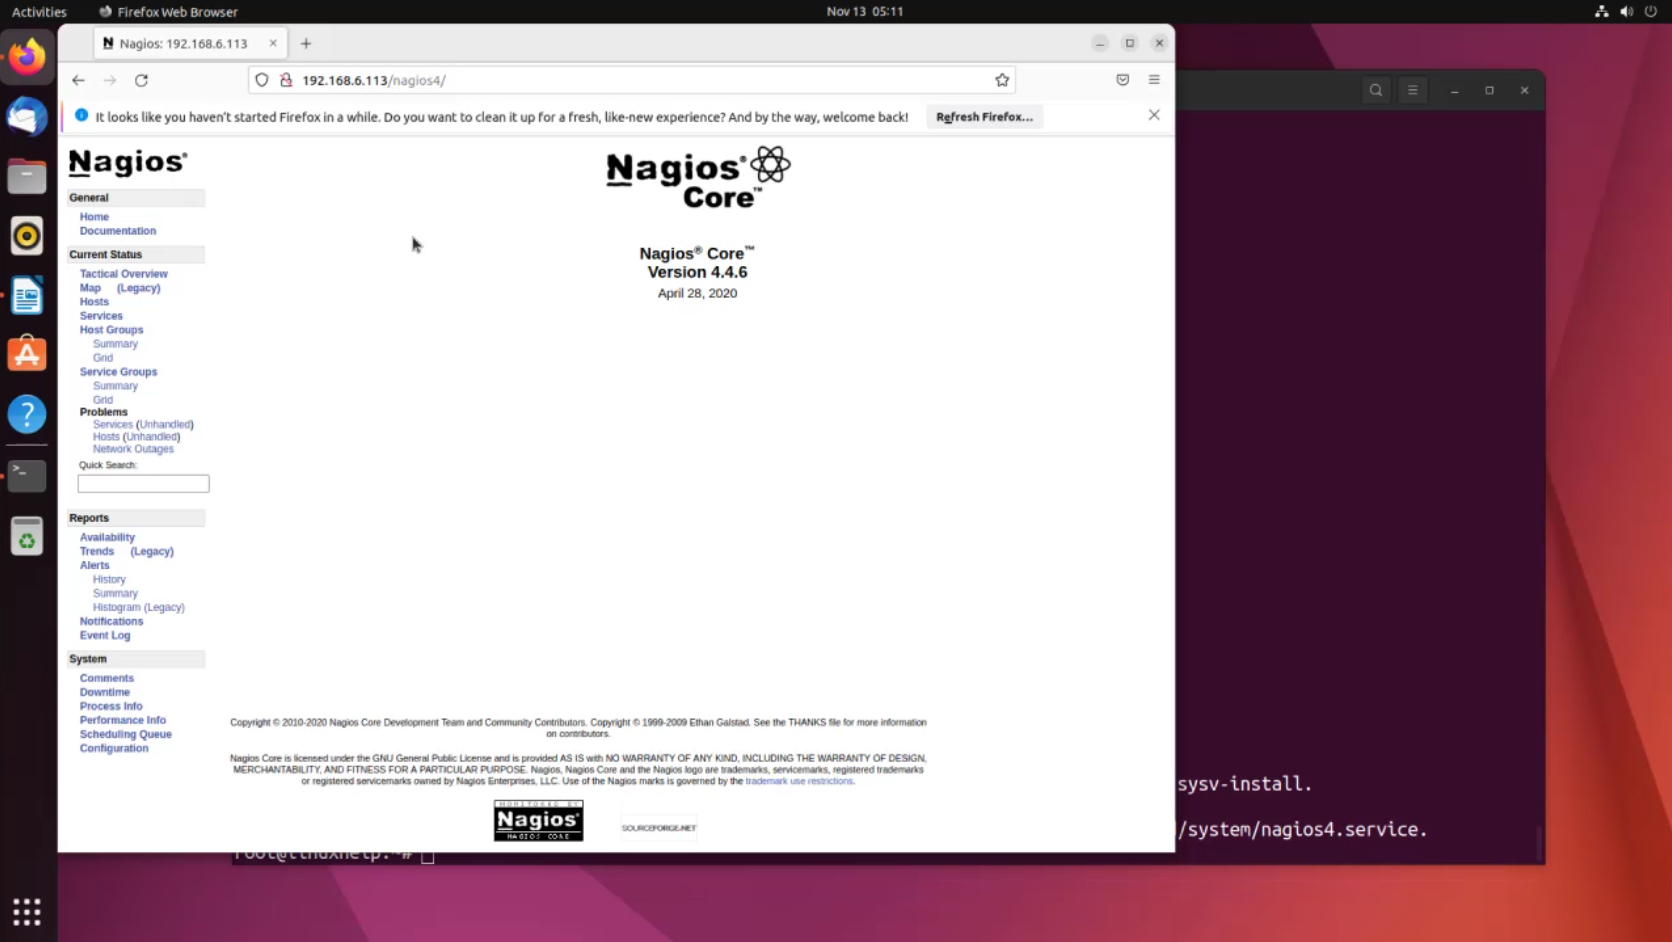Click the Refresh Firefox… button

point(984,117)
